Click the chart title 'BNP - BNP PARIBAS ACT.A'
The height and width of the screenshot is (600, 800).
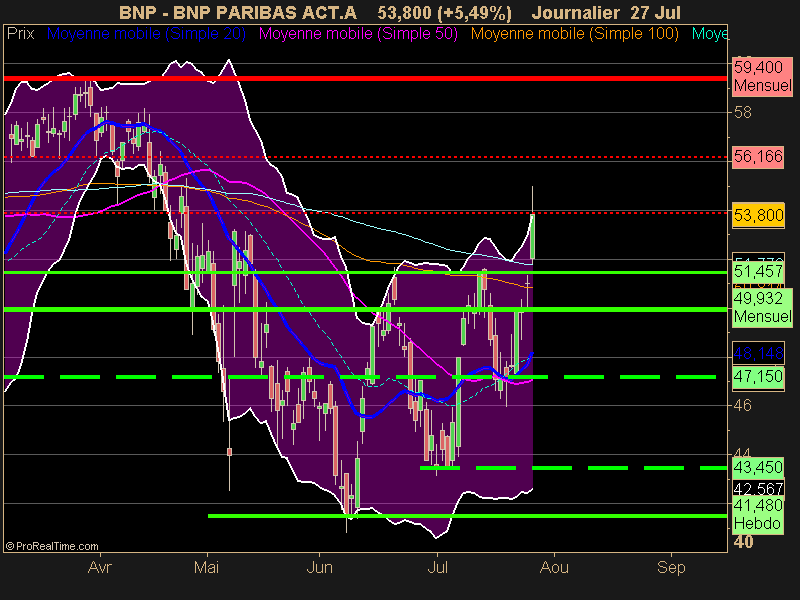click(238, 12)
